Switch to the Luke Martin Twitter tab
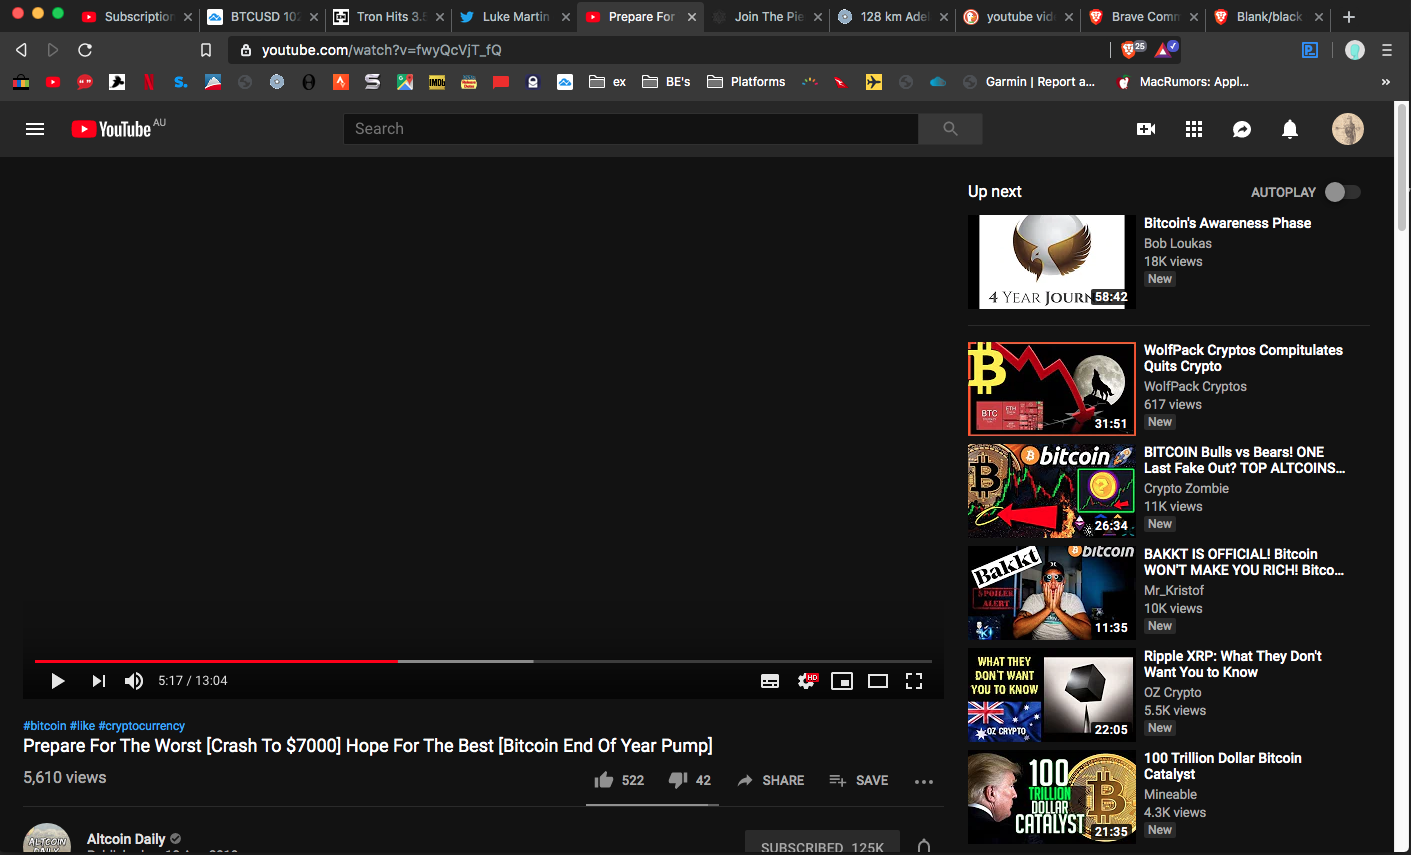Viewport: 1411px width, 855px height. 514,17
